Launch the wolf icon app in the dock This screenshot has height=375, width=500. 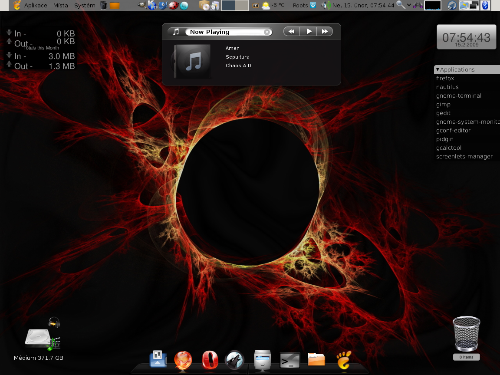[235, 360]
